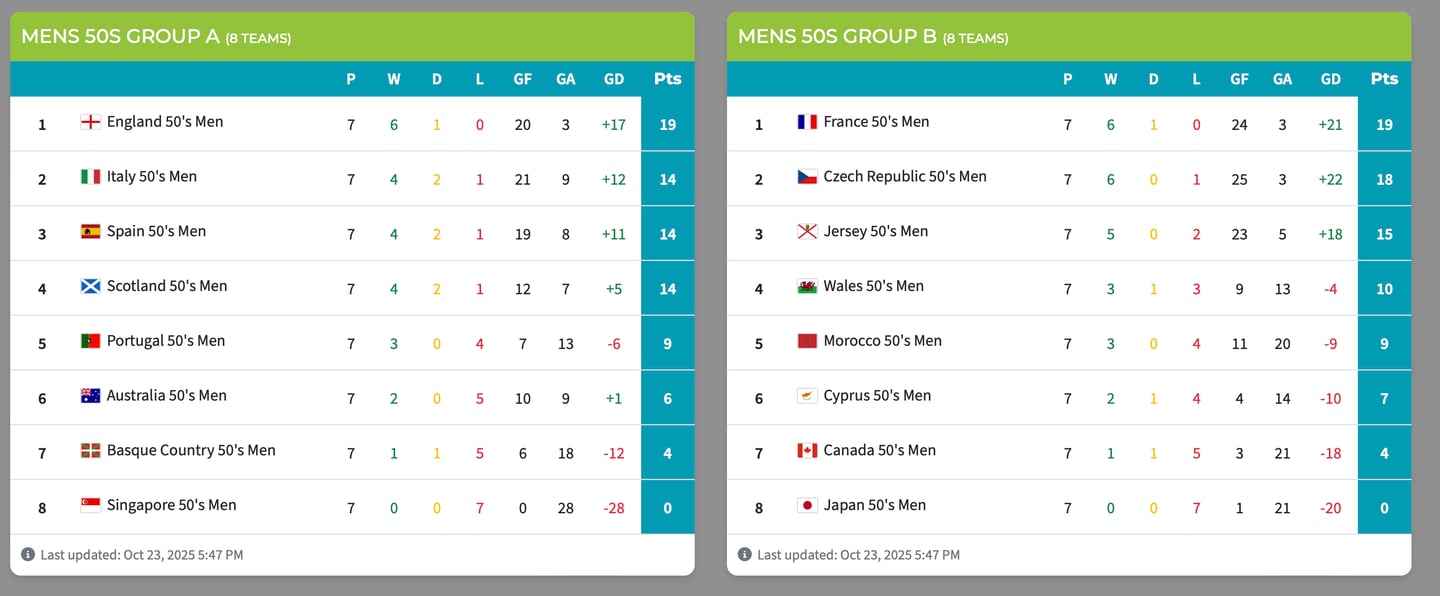Select the Portugal 50's Men team name
This screenshot has width=1440, height=596.
click(x=165, y=341)
